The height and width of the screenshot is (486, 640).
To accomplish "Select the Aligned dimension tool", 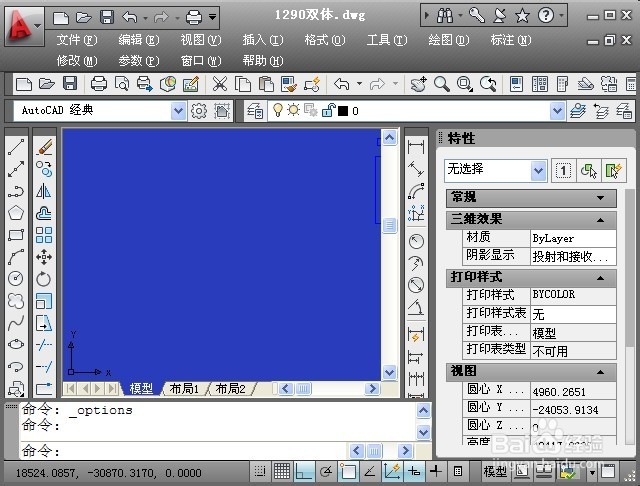I will point(416,169).
